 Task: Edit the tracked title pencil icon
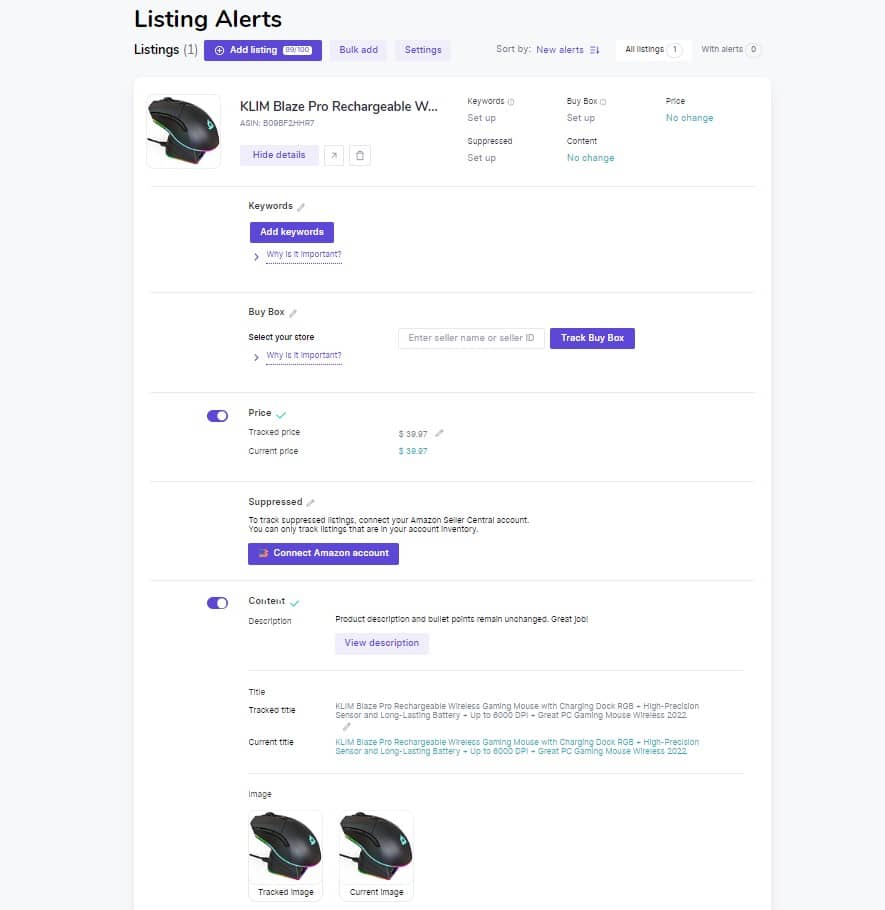[x=346, y=727]
